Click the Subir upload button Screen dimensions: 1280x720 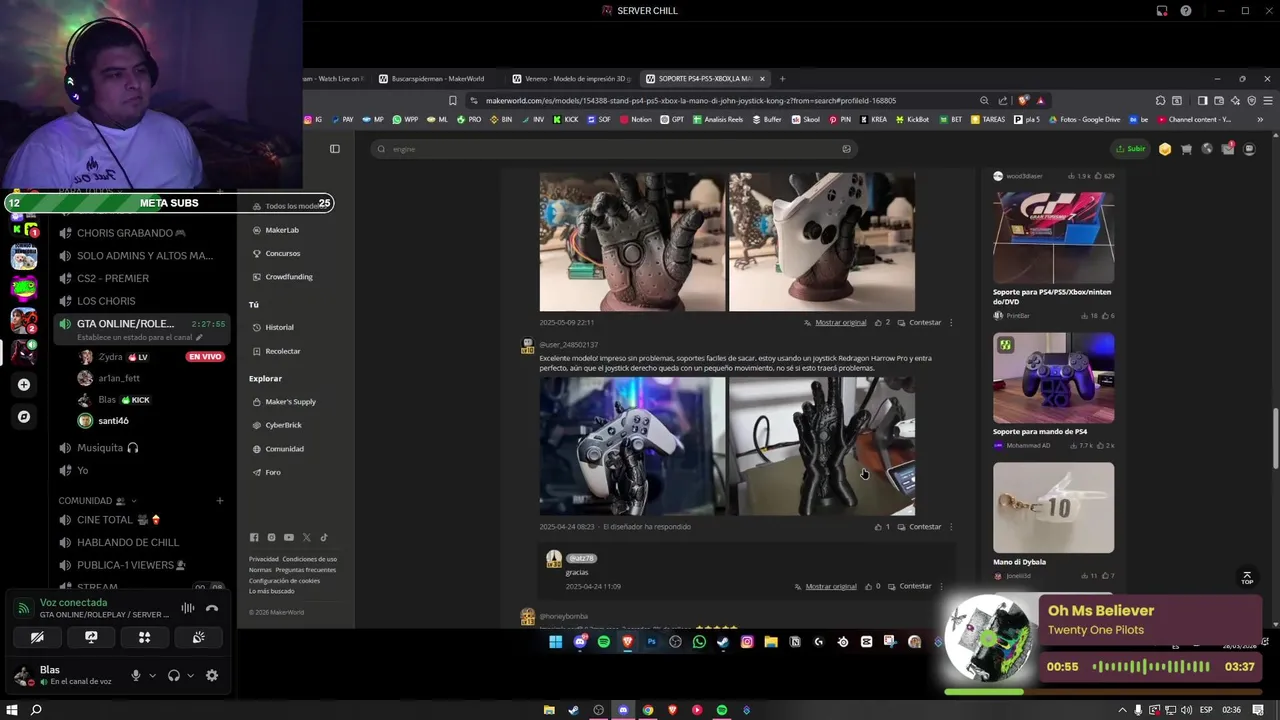[1131, 149]
